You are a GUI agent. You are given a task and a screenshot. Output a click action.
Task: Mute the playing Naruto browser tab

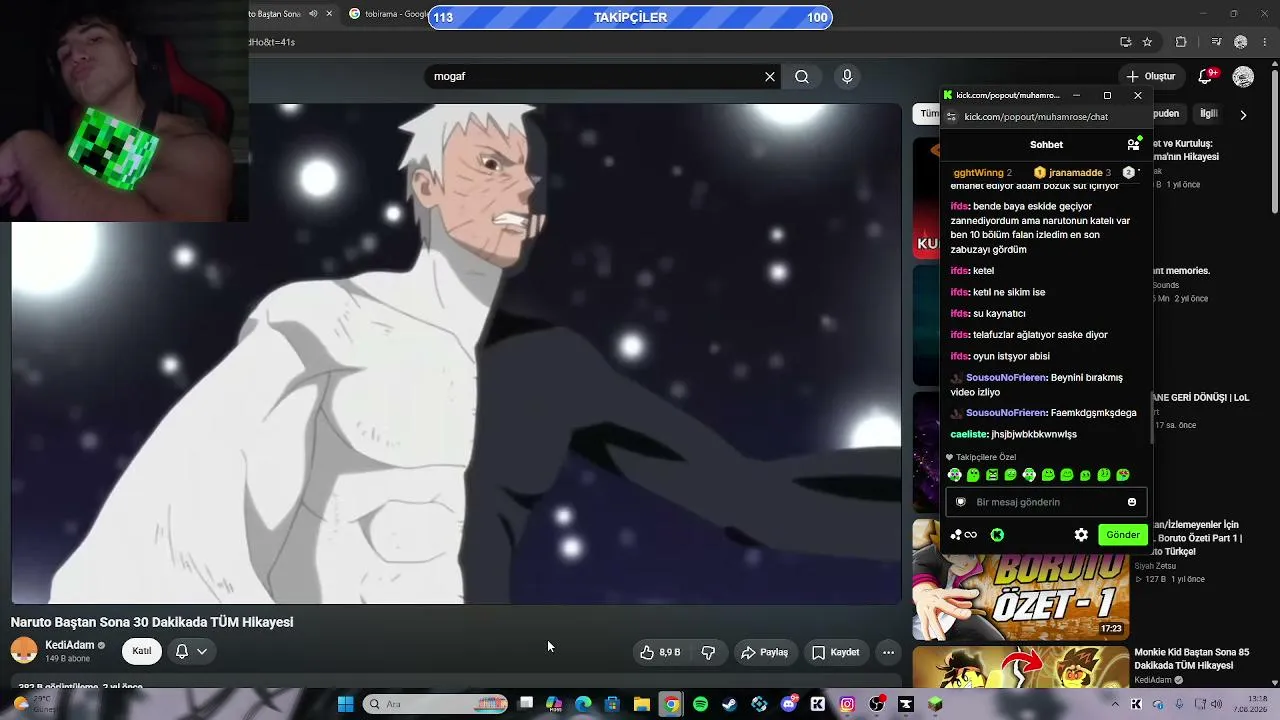click(x=313, y=14)
